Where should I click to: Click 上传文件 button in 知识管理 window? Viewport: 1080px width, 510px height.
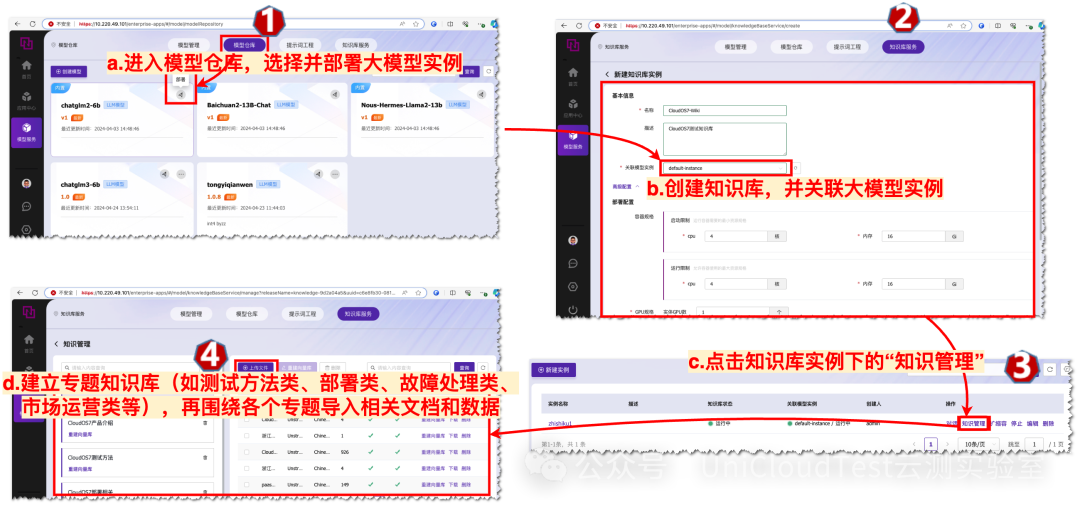pos(256,367)
